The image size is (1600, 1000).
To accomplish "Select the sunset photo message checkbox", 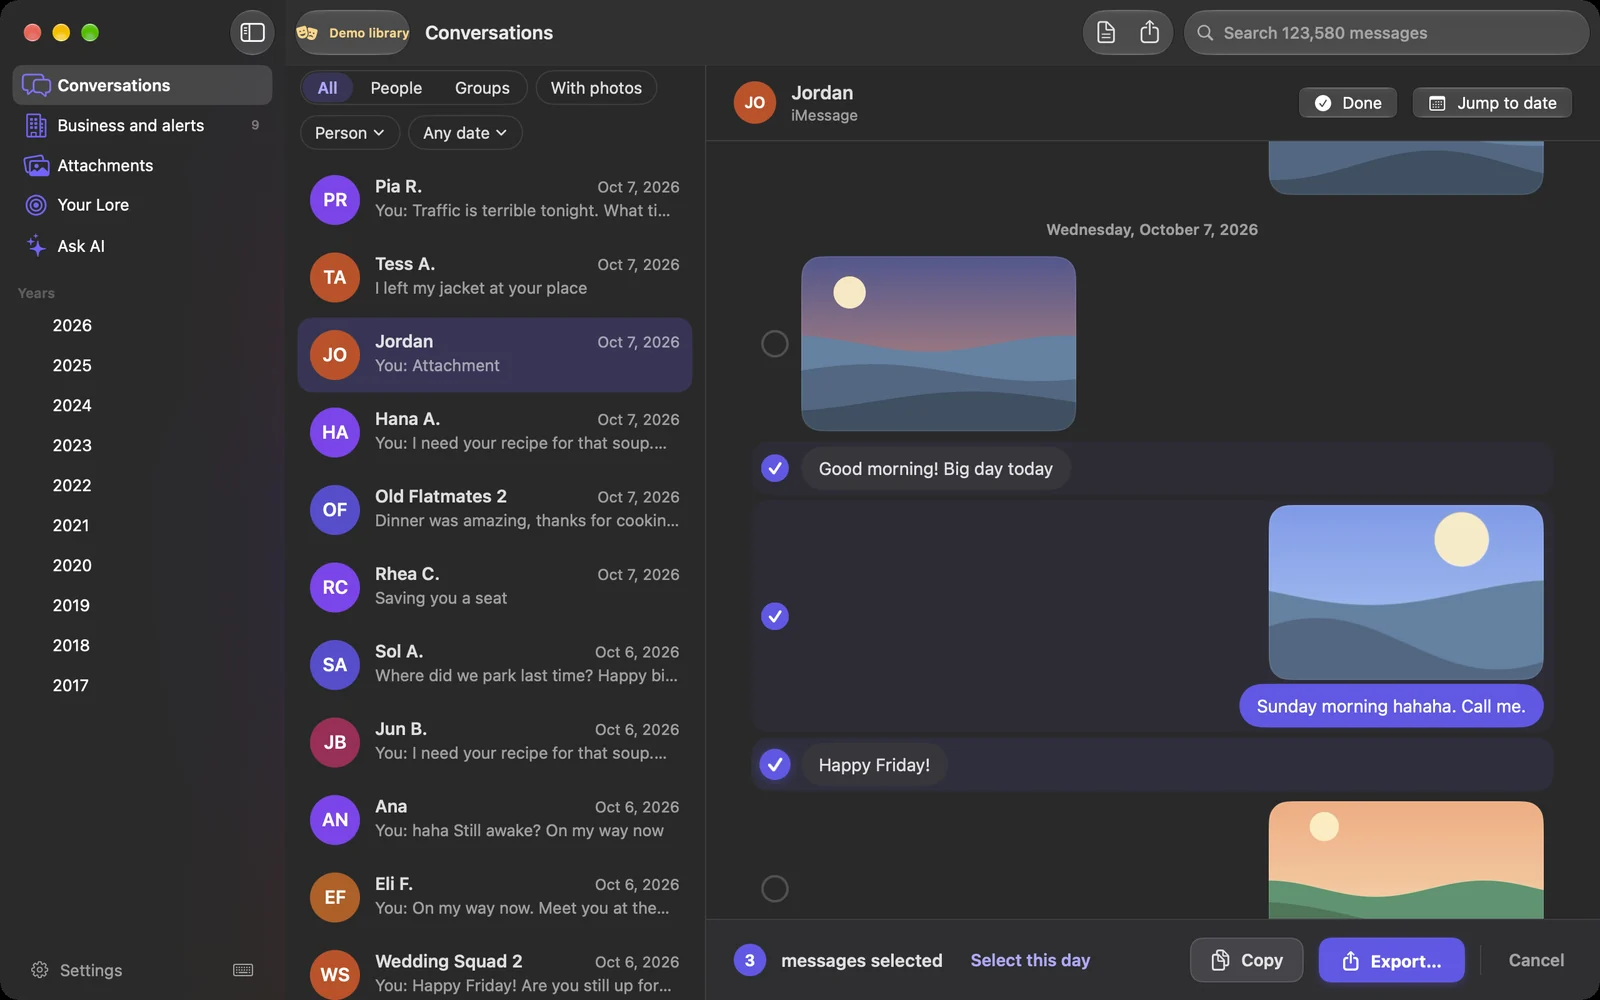I will pos(775,344).
